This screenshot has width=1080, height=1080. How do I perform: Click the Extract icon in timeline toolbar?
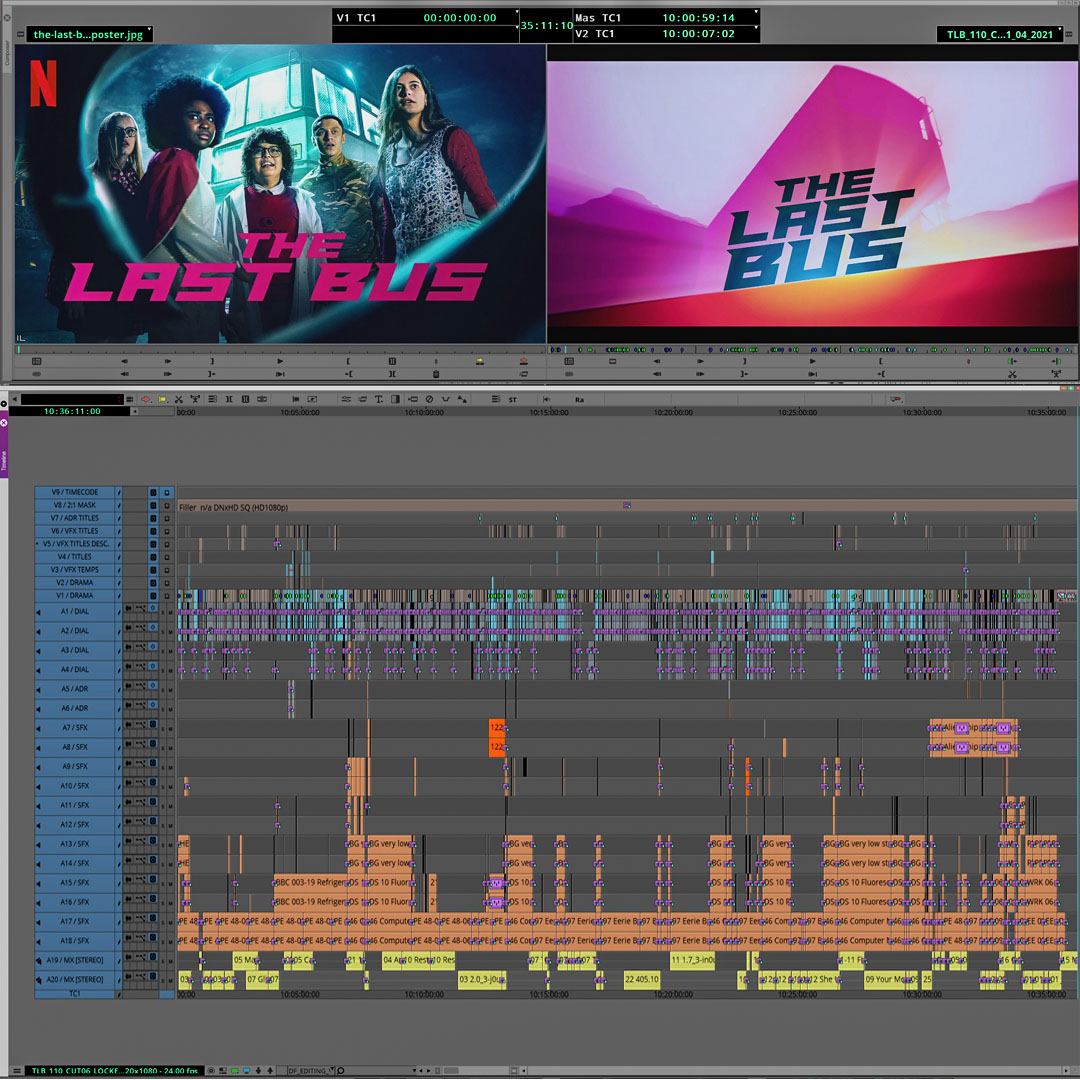pos(195,399)
